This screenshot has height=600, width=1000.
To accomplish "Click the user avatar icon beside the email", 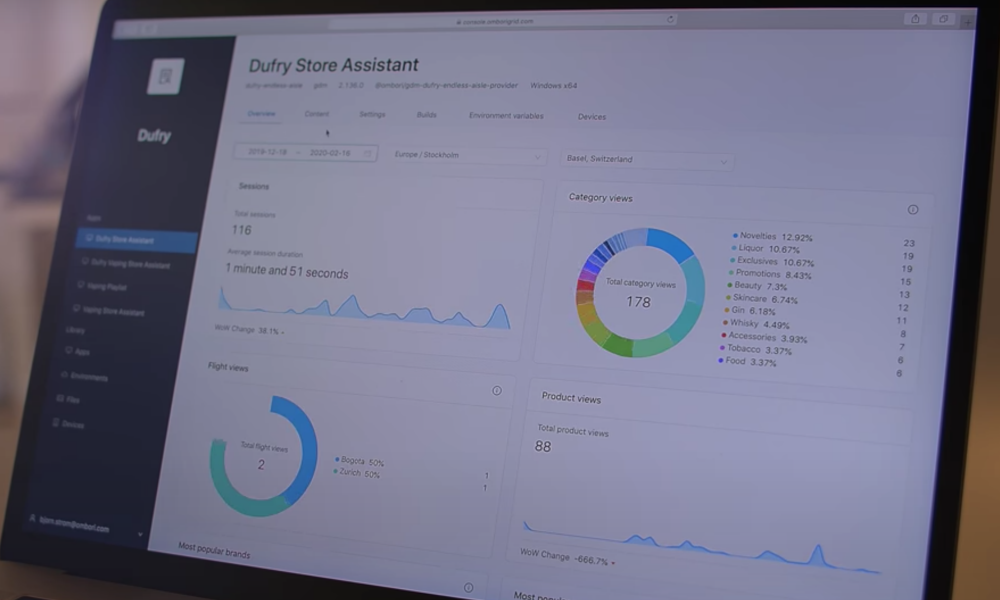I will (33, 518).
